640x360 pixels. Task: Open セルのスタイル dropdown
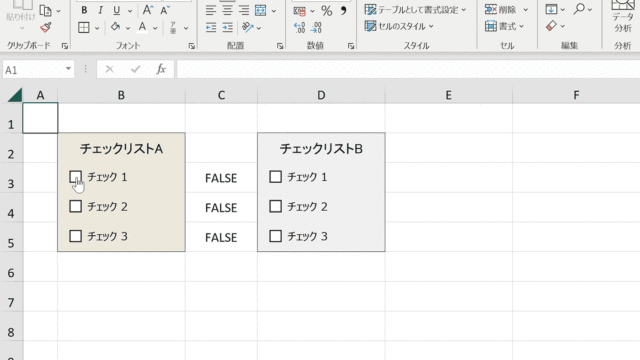coord(431,27)
